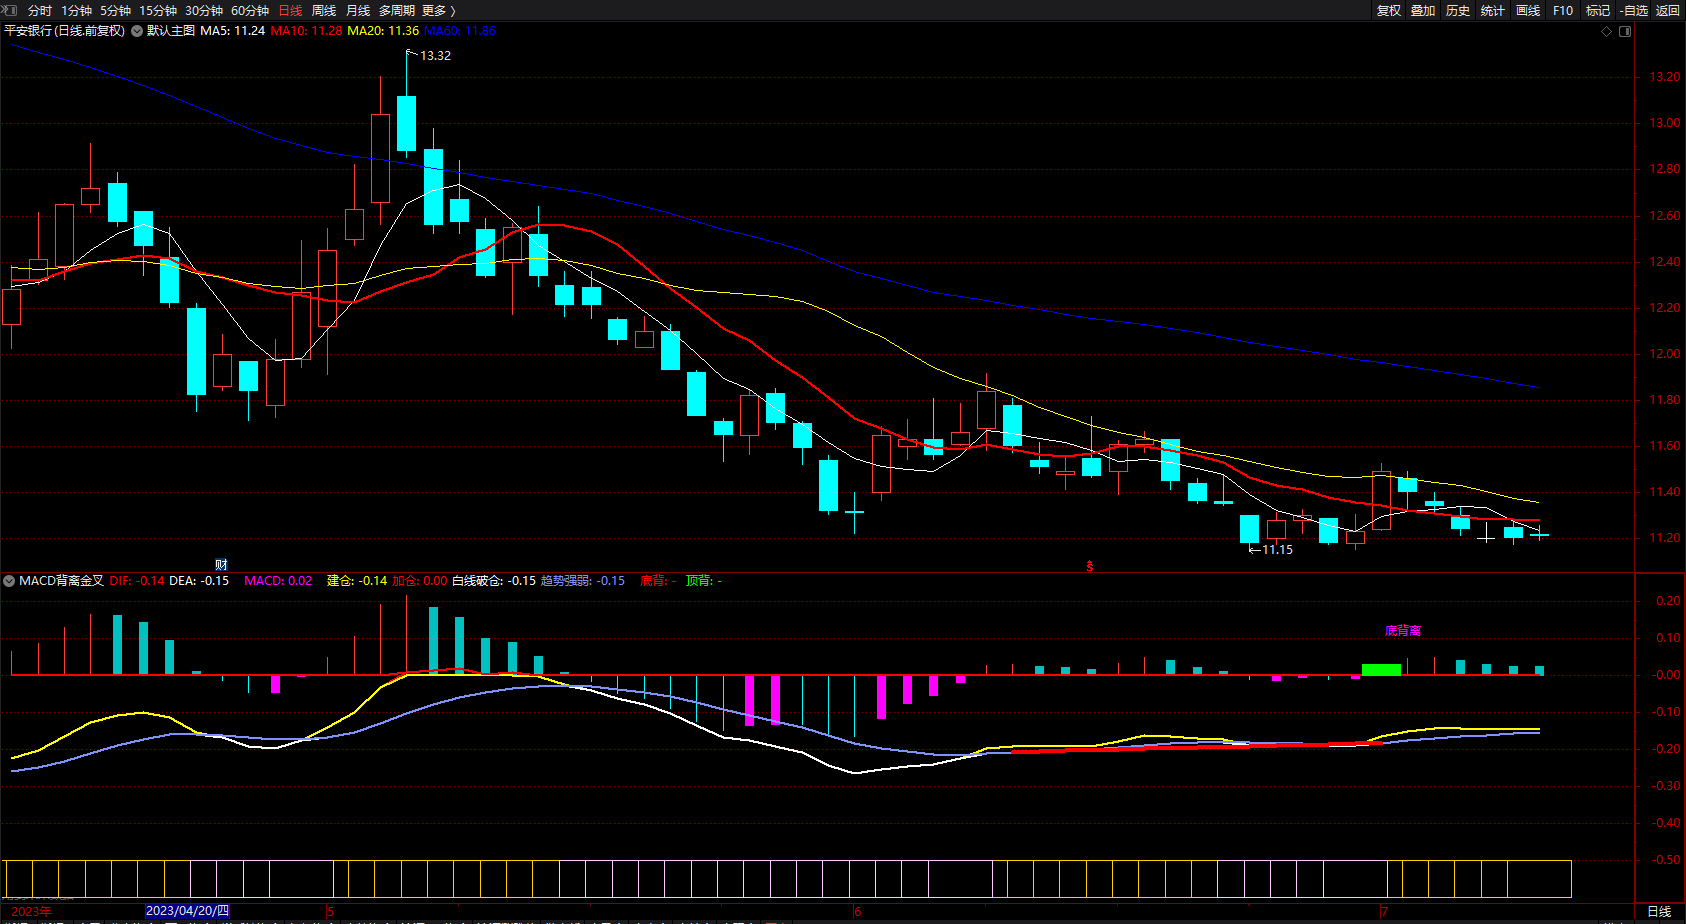
Task: Select the 1分钟 period tab
Action: coord(76,11)
